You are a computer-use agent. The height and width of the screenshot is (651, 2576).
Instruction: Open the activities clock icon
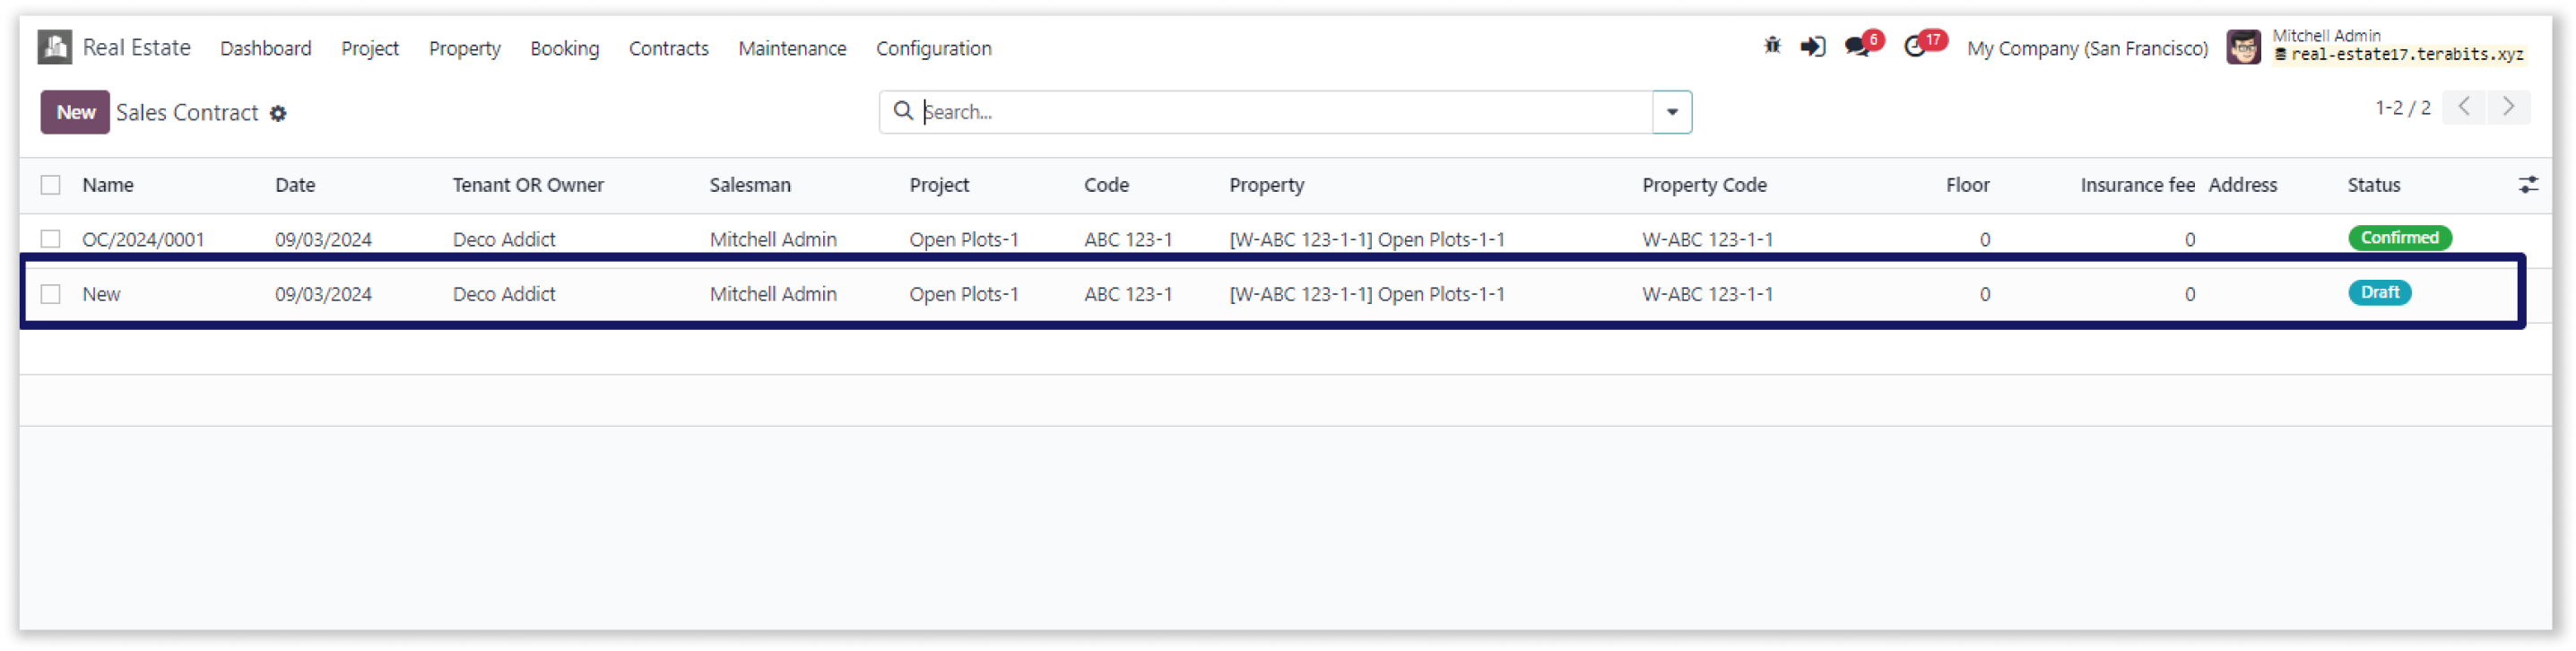[x=1914, y=47]
